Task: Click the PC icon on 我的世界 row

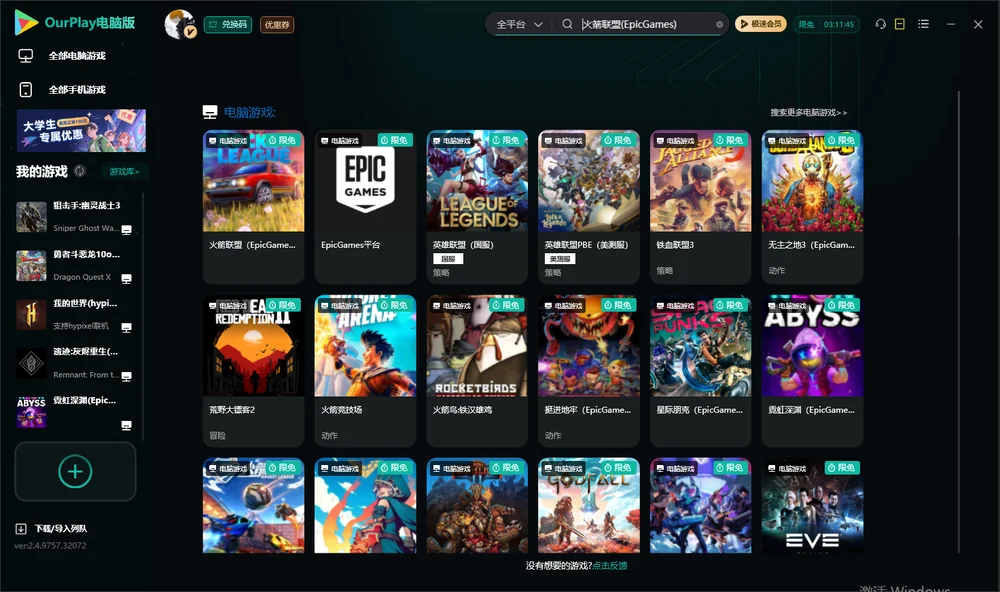Action: (126, 327)
